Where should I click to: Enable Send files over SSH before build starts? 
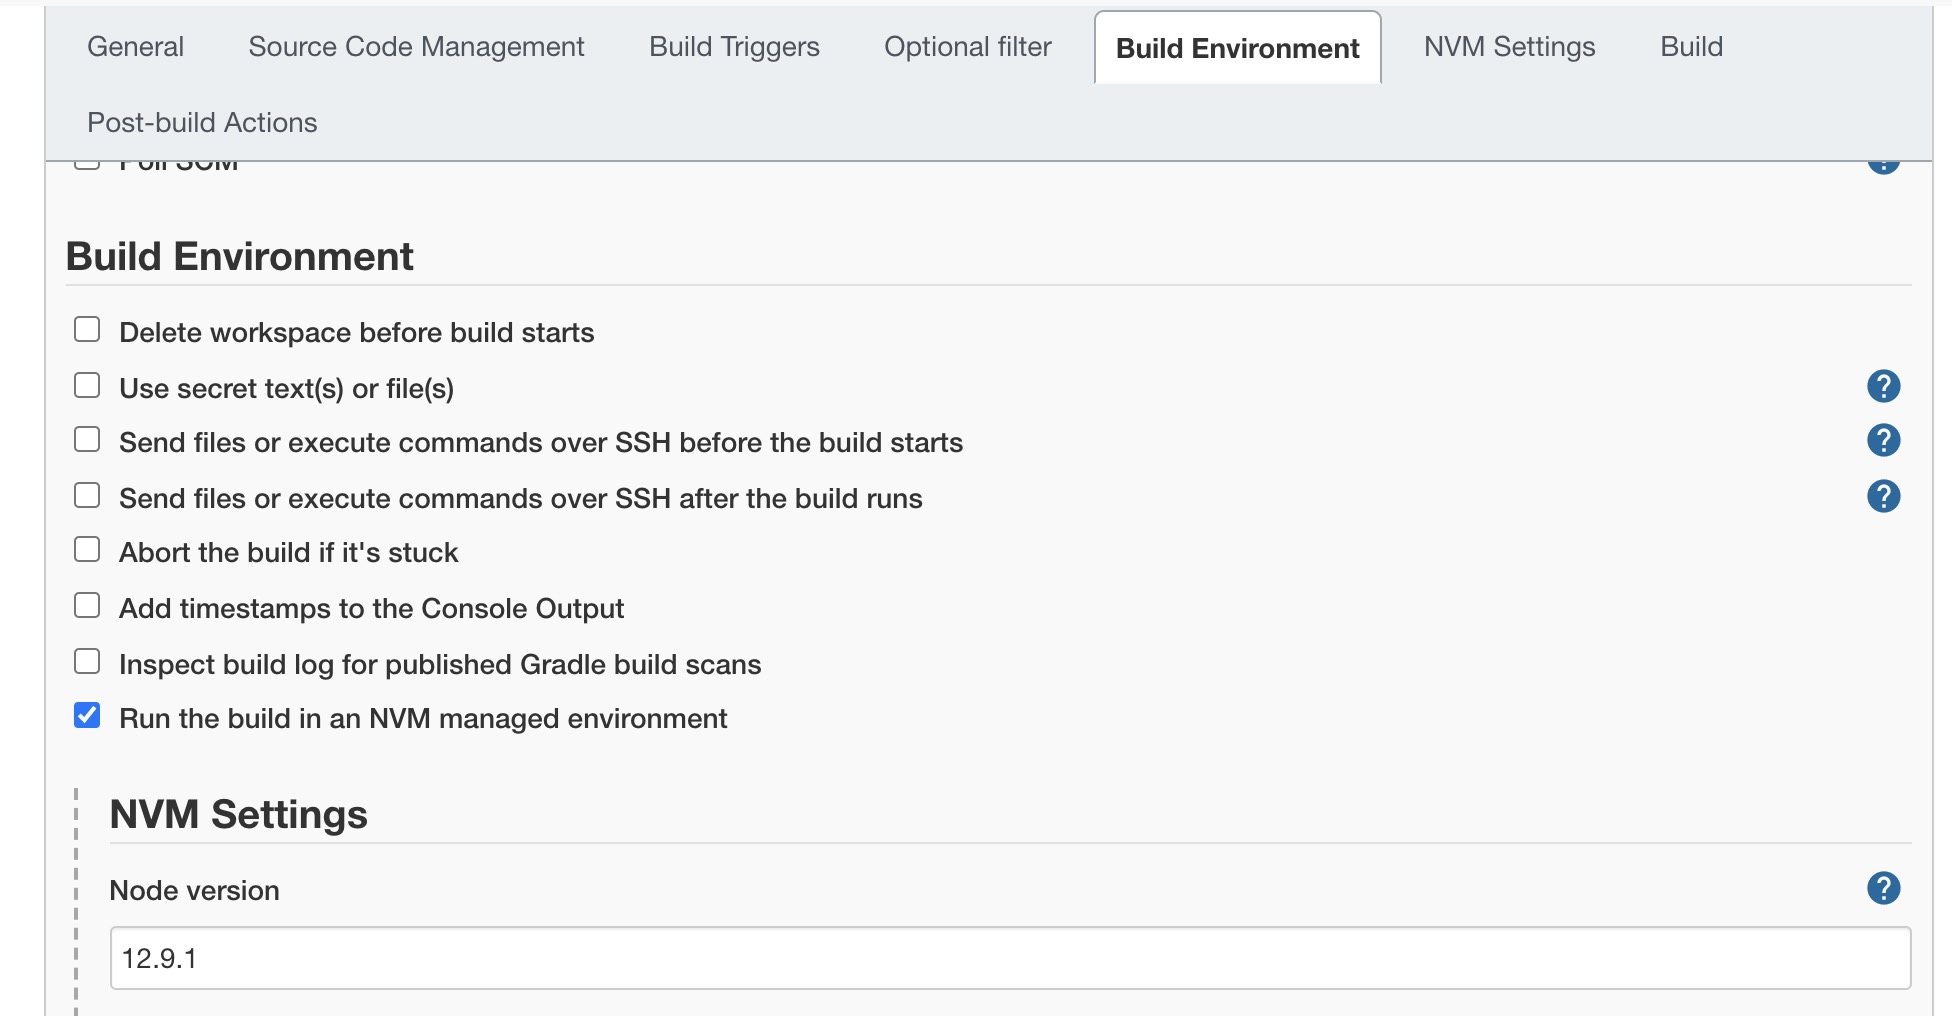[87, 440]
